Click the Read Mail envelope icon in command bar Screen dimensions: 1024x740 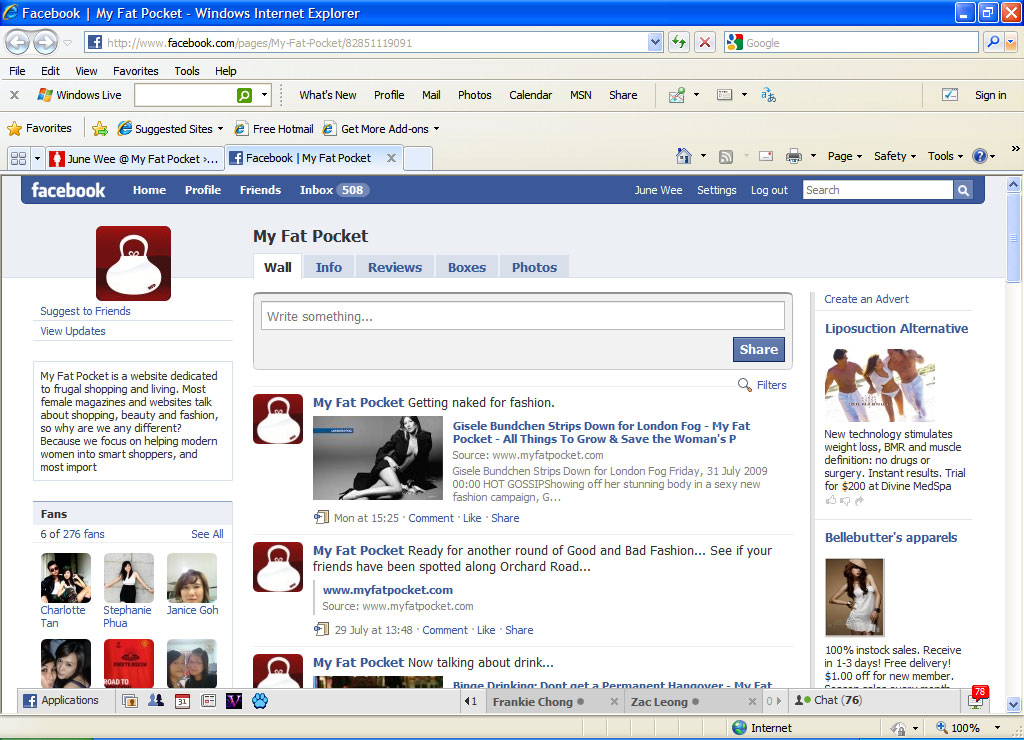click(766, 156)
